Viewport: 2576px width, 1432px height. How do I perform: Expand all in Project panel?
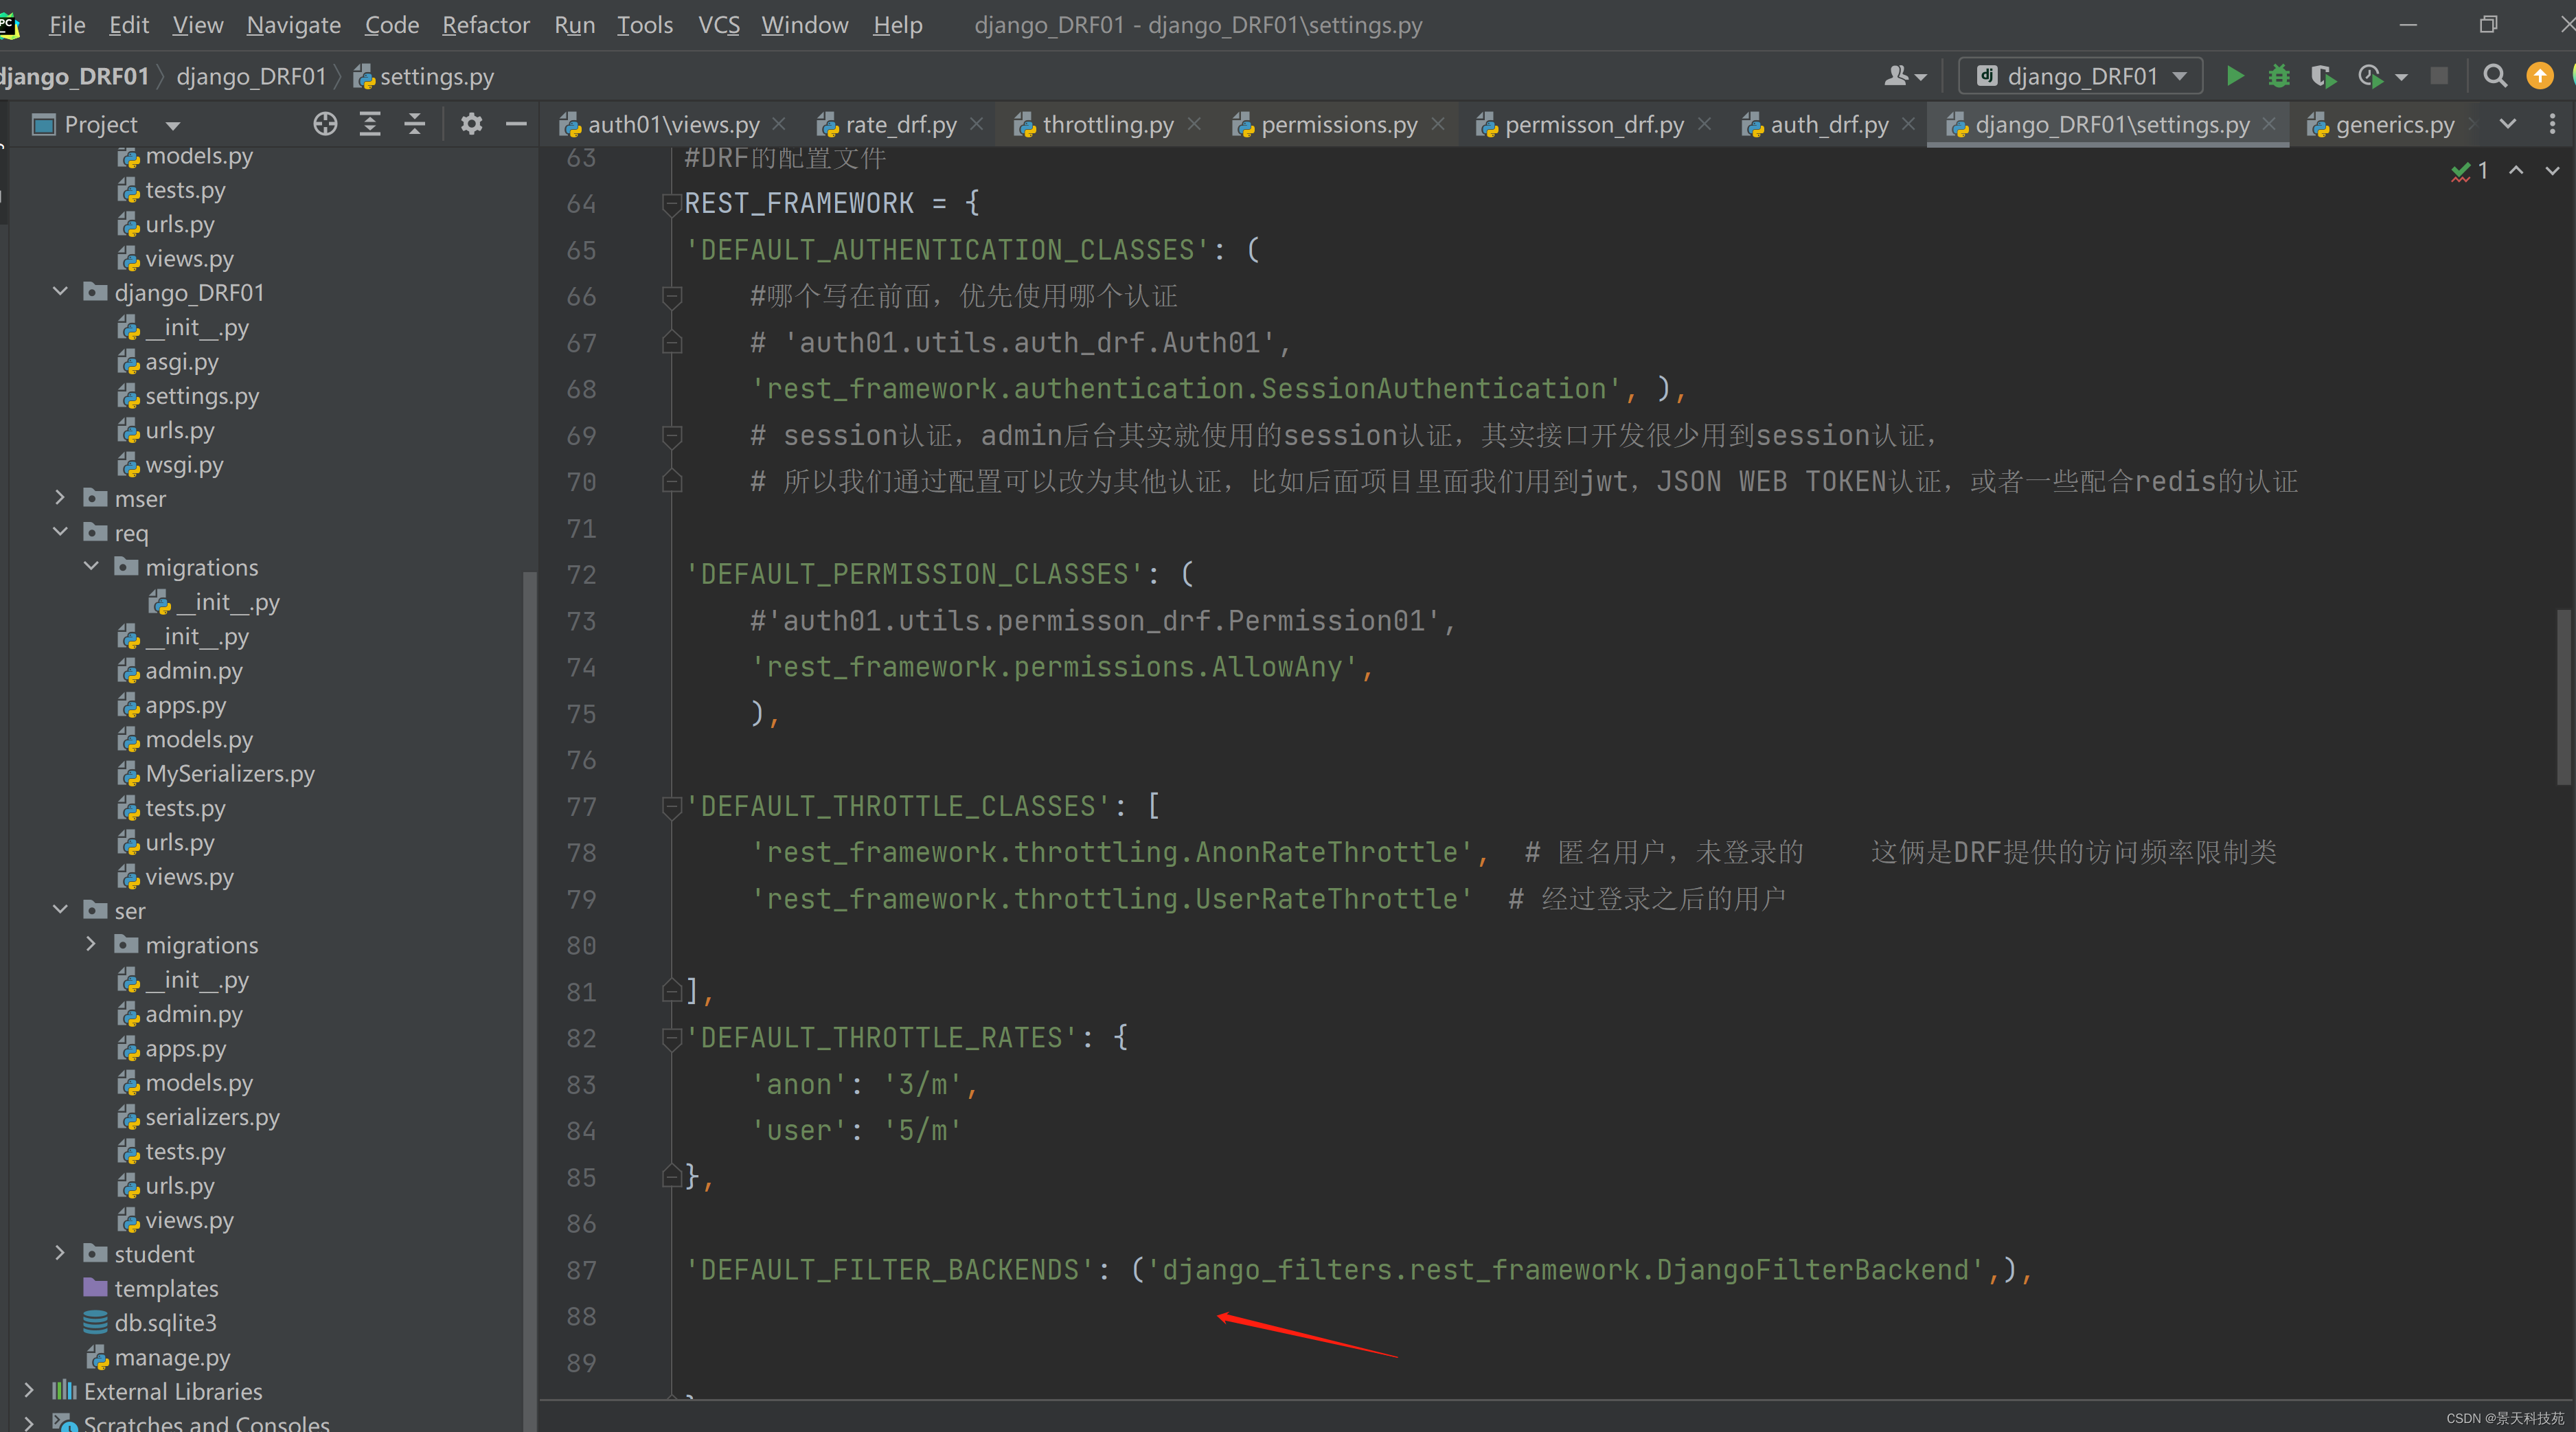tap(370, 124)
